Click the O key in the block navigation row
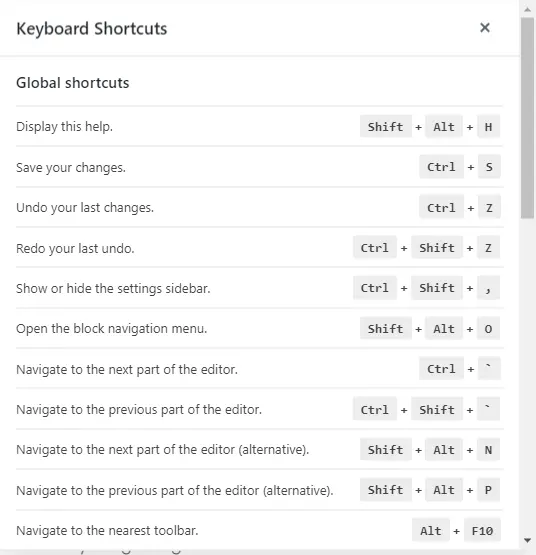Image resolution: width=536 pixels, height=555 pixels. tap(488, 329)
